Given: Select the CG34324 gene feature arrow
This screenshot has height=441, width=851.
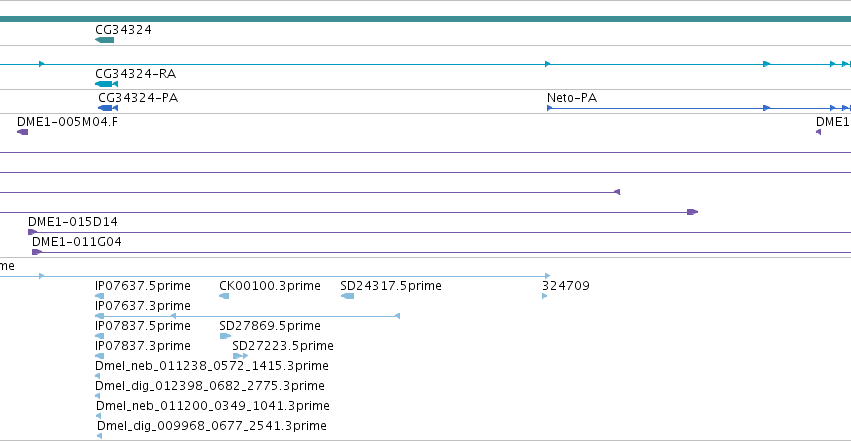Looking at the screenshot, I should [x=104, y=40].
